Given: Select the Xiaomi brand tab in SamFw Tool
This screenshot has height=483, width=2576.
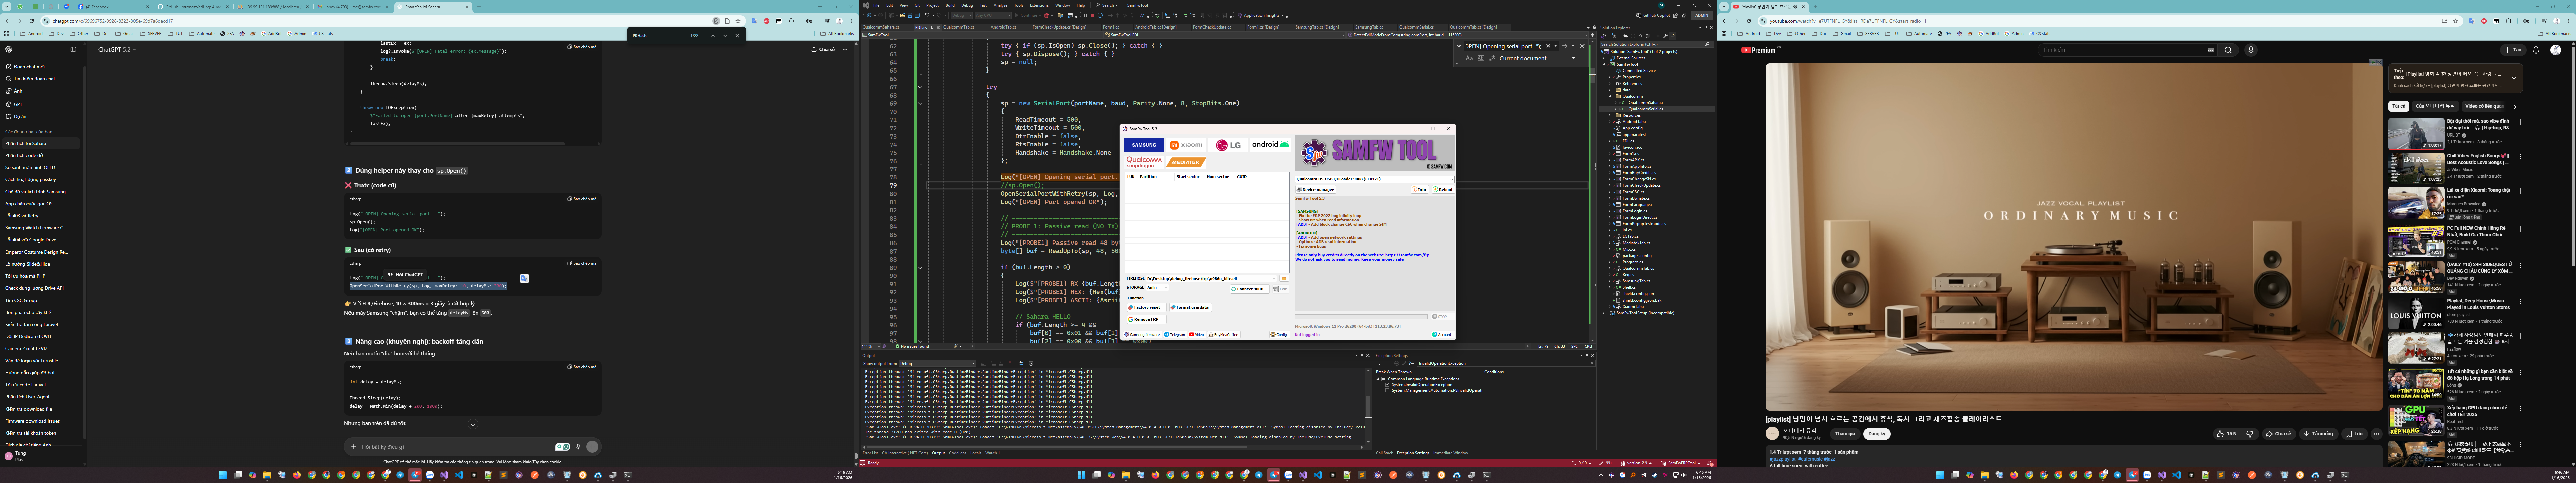Looking at the screenshot, I should [1186, 145].
